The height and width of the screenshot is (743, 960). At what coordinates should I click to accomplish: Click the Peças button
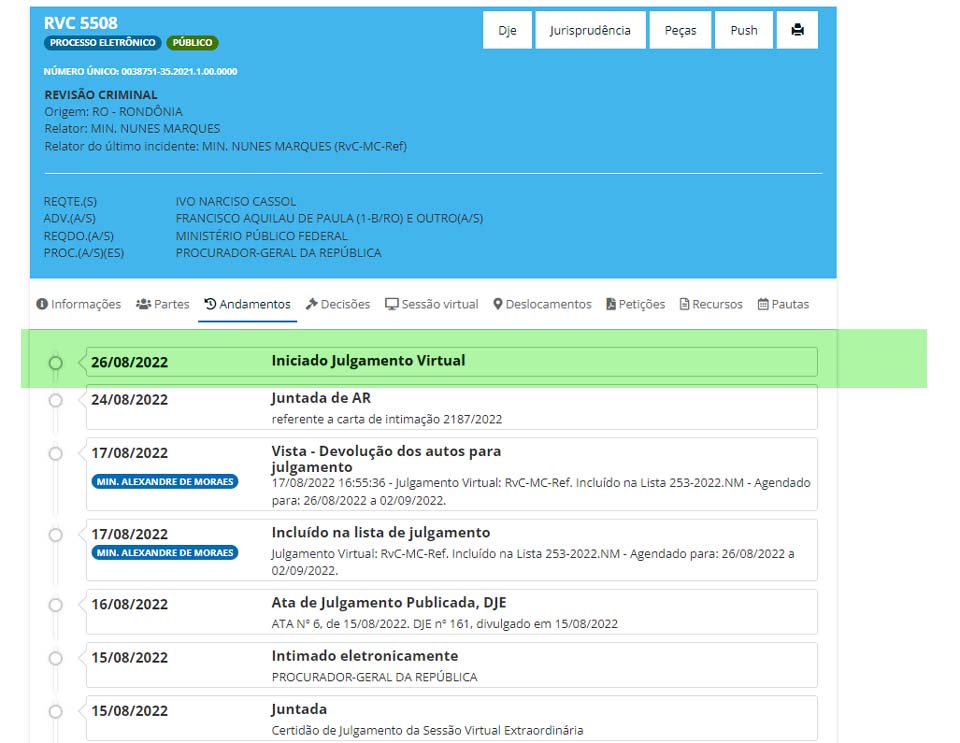680,30
